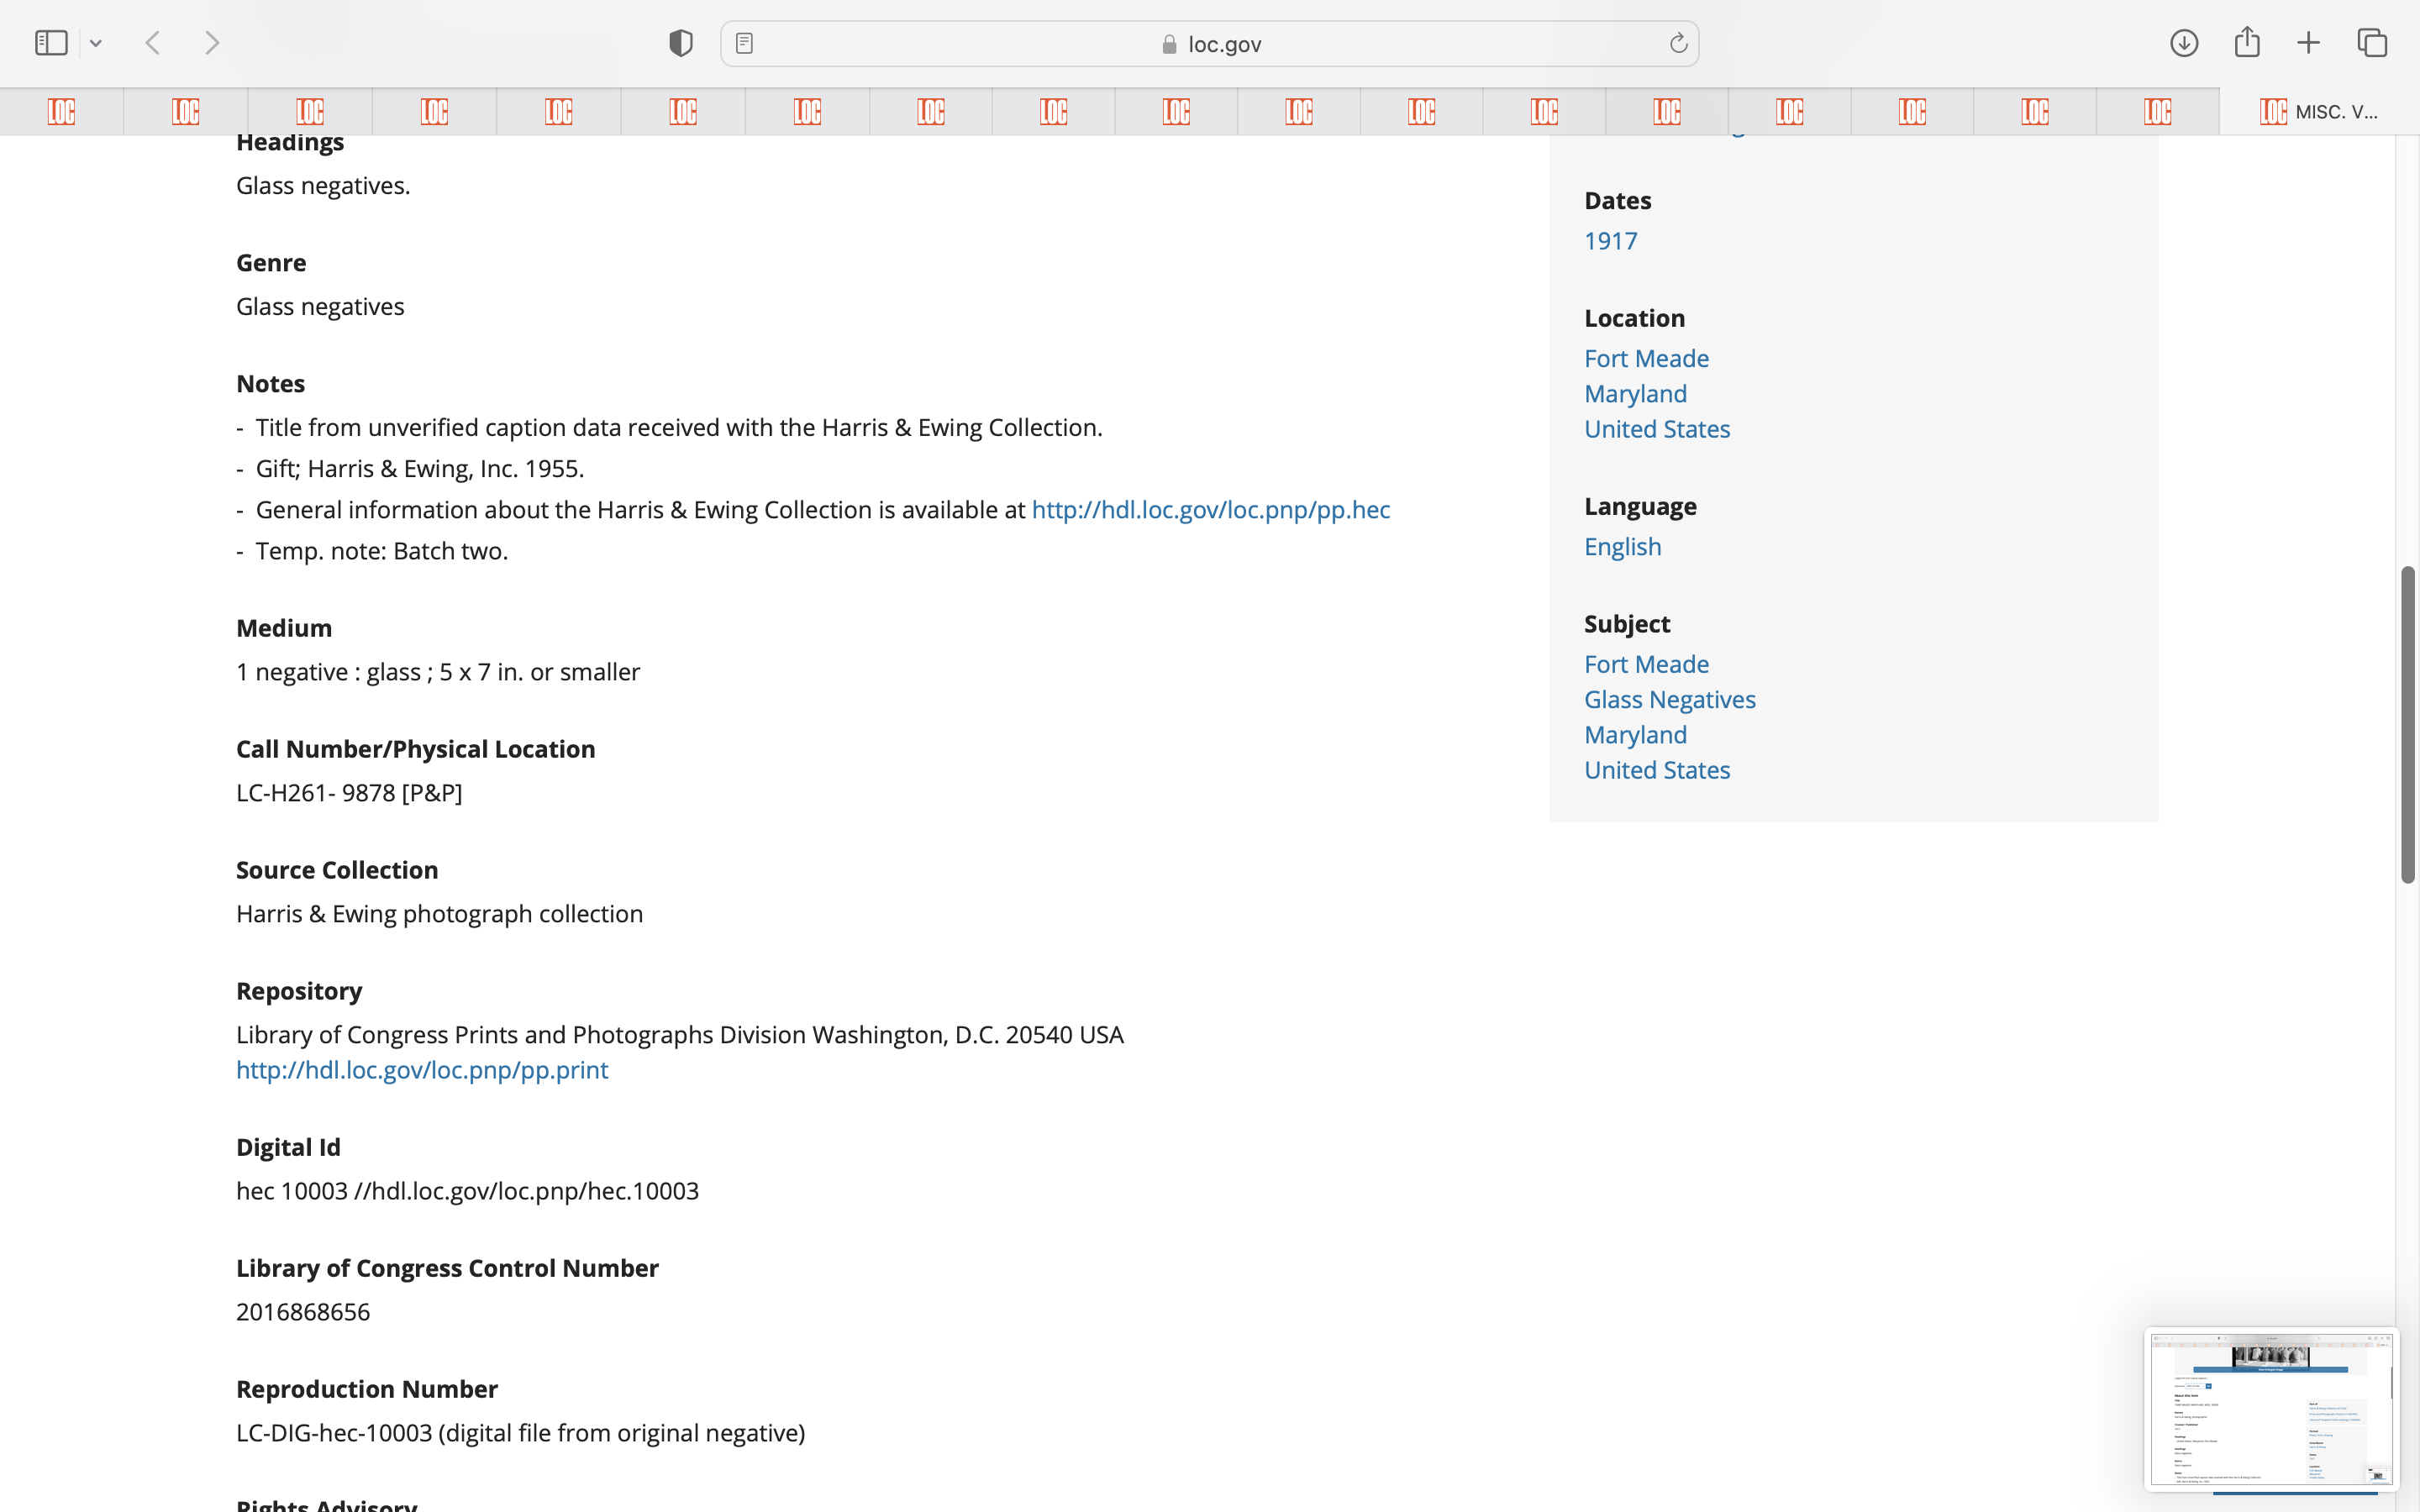Image resolution: width=2420 pixels, height=1512 pixels.
Task: Open the pp.hec Harris & Ewing link
Action: (1210, 510)
